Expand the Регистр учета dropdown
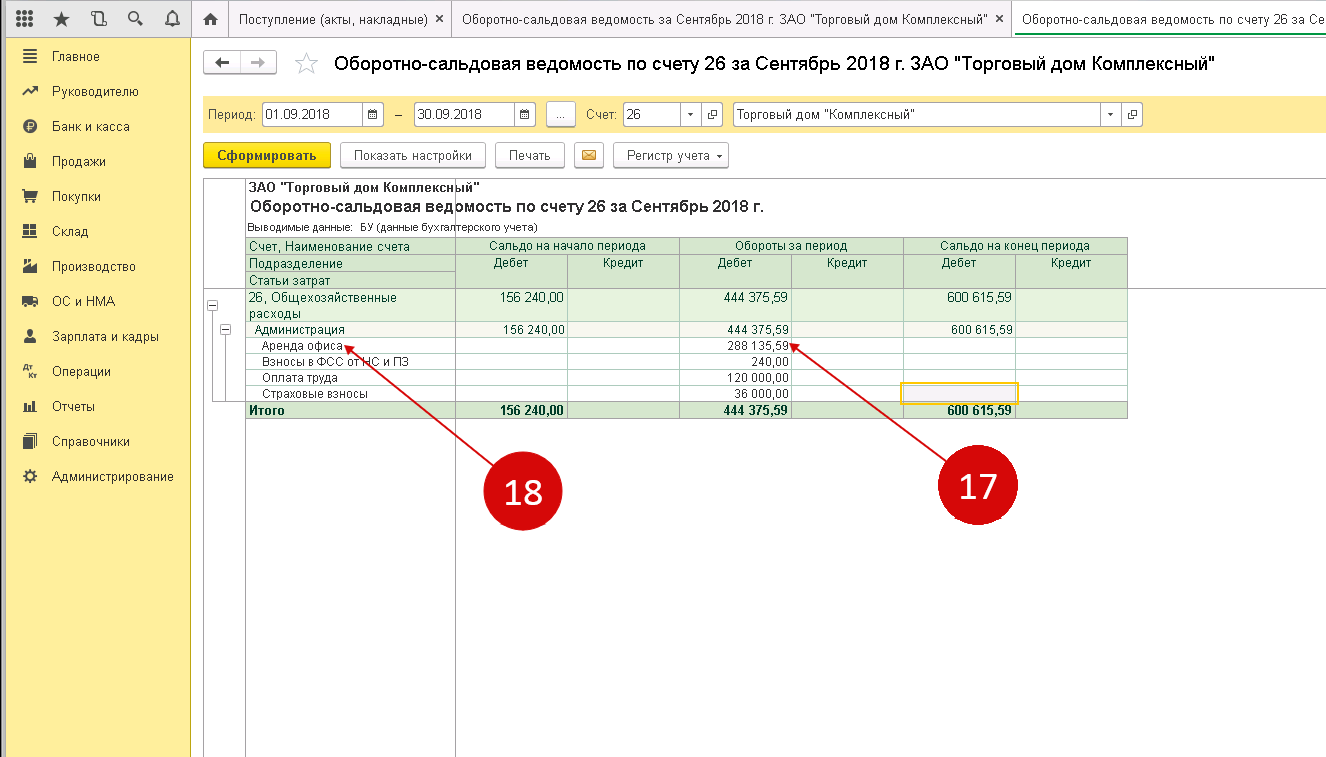Viewport: 1326px width, 757px height. pyautogui.click(x=671, y=156)
